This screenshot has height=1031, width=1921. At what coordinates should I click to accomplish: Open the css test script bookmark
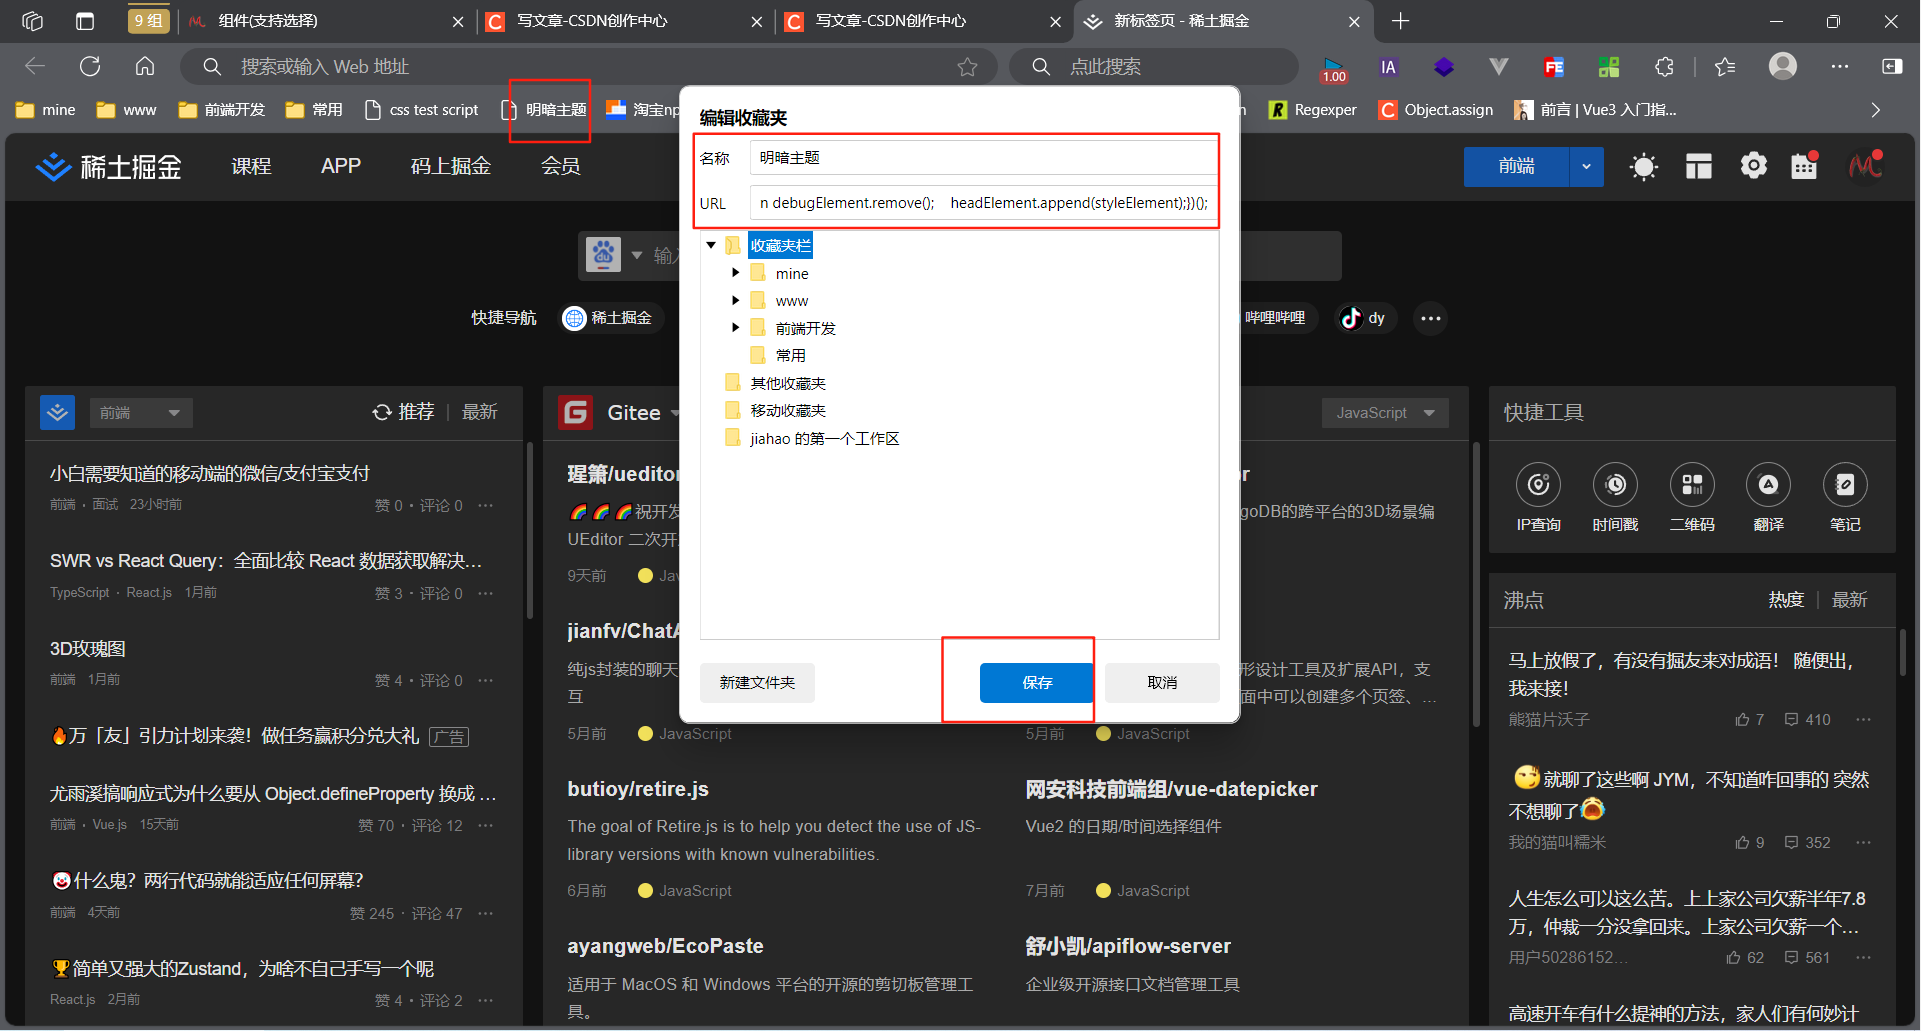[422, 110]
